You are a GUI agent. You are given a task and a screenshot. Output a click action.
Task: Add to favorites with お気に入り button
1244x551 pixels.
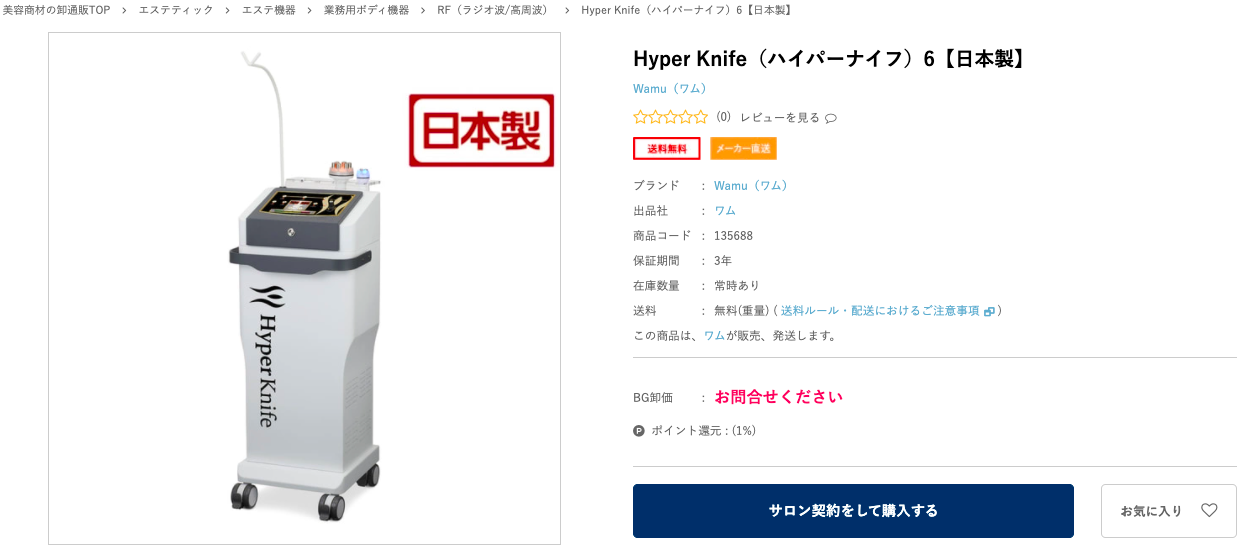(x=1169, y=511)
